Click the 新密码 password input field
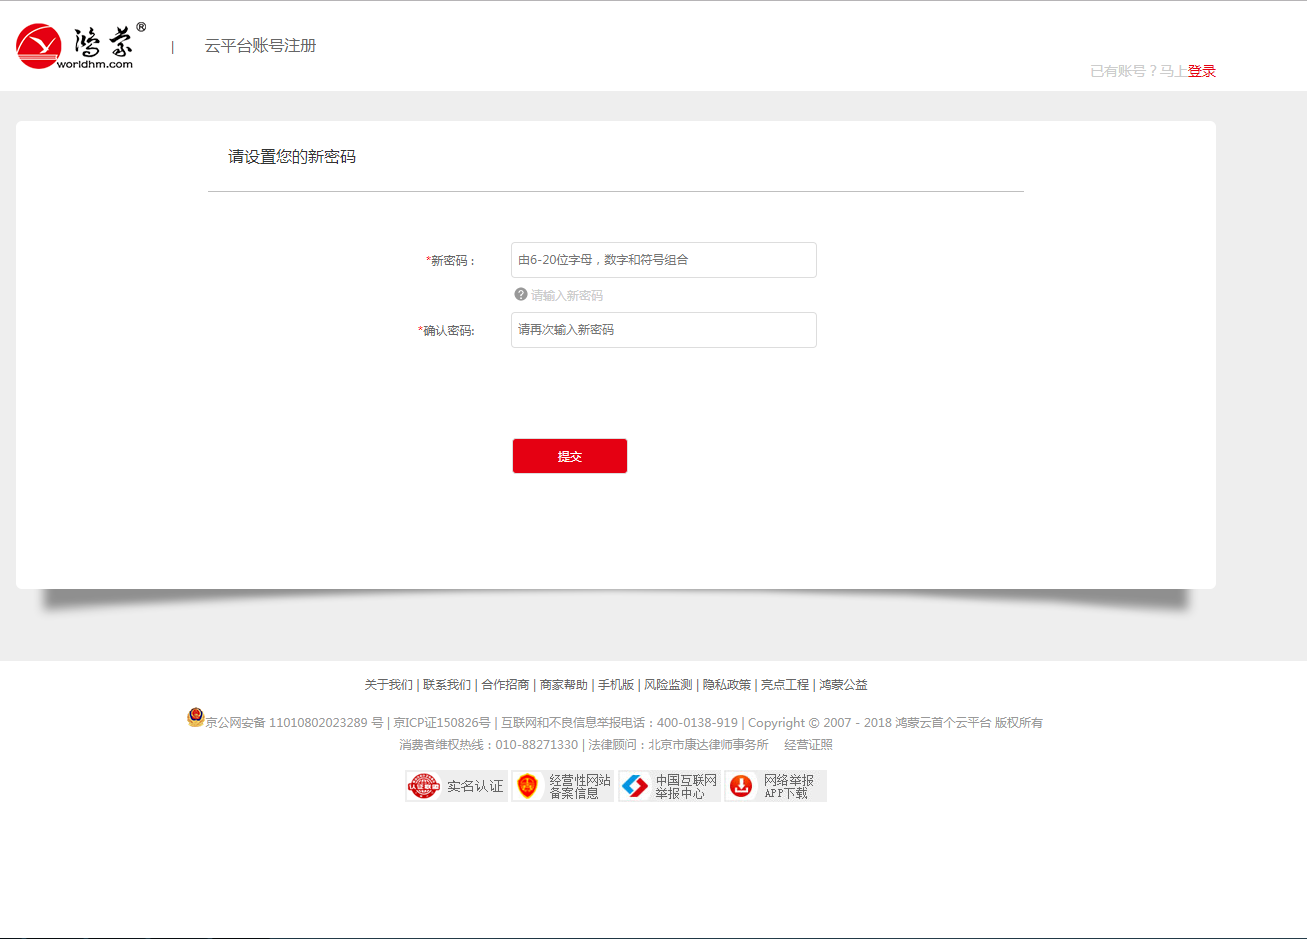 (x=663, y=260)
